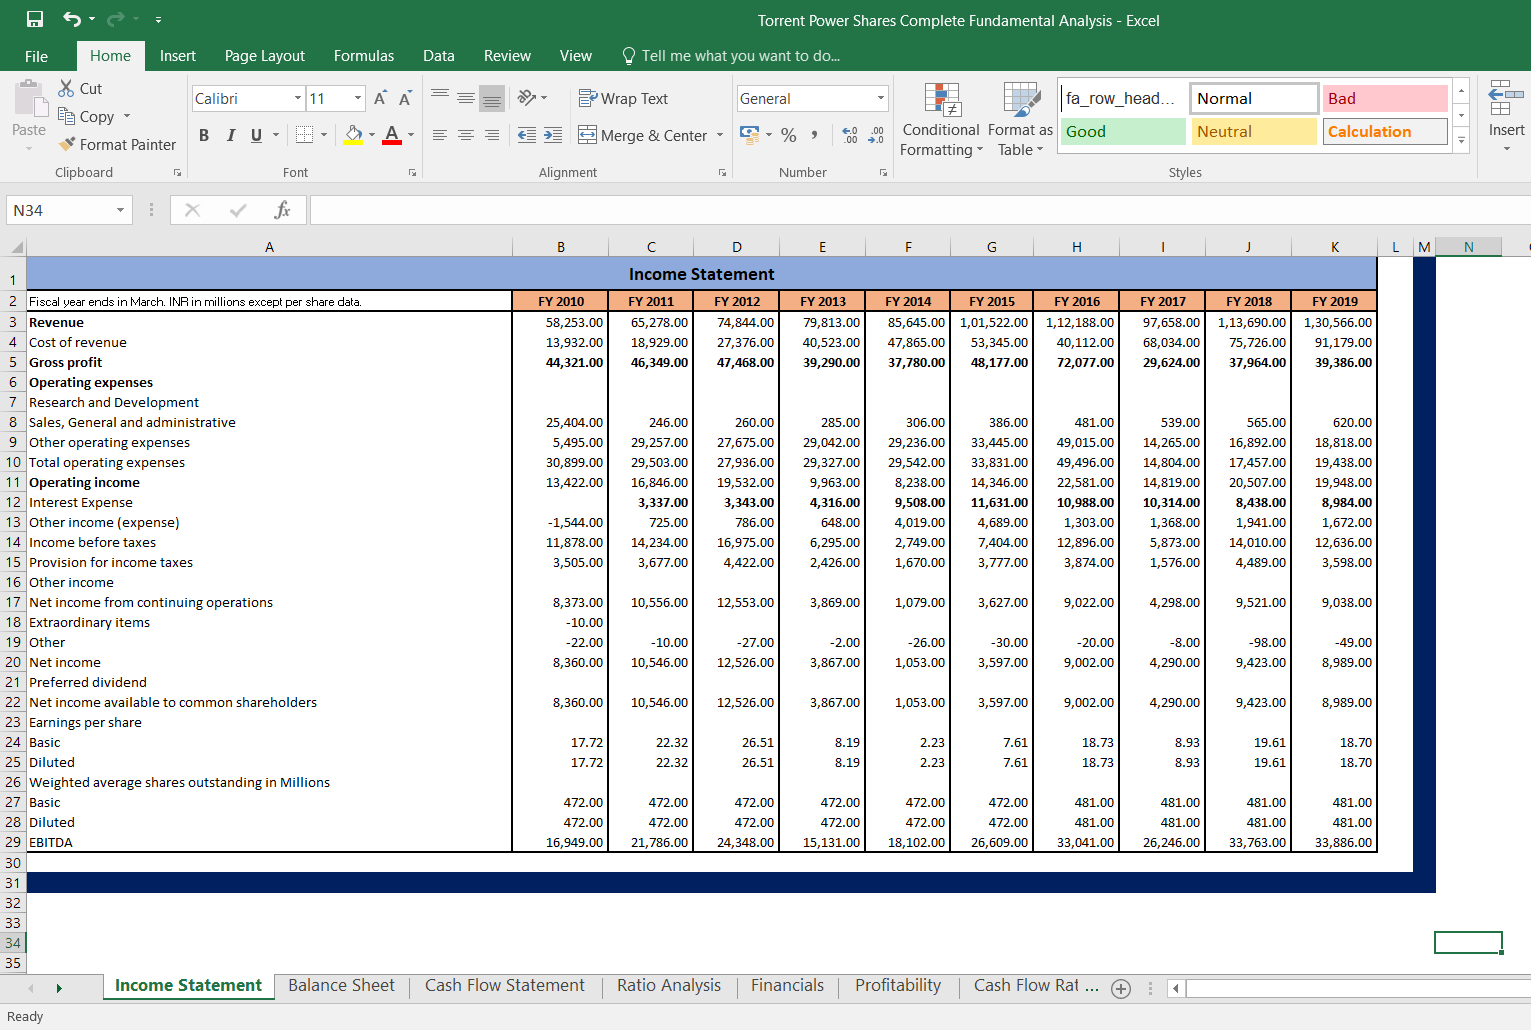
Task: Click Wrap Text
Action: click(x=623, y=98)
